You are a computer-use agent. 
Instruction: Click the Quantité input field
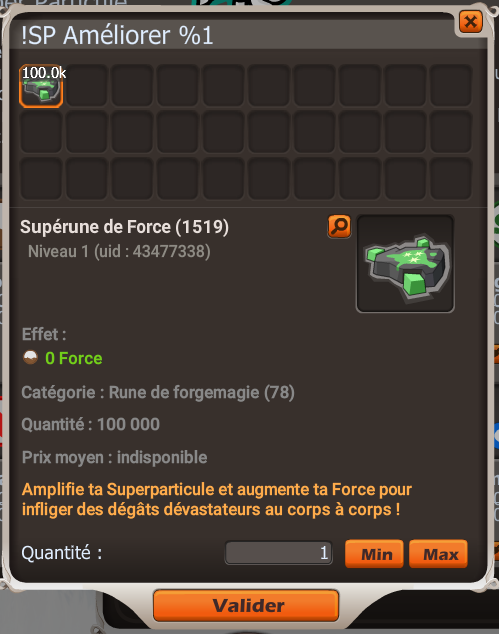pos(279,553)
